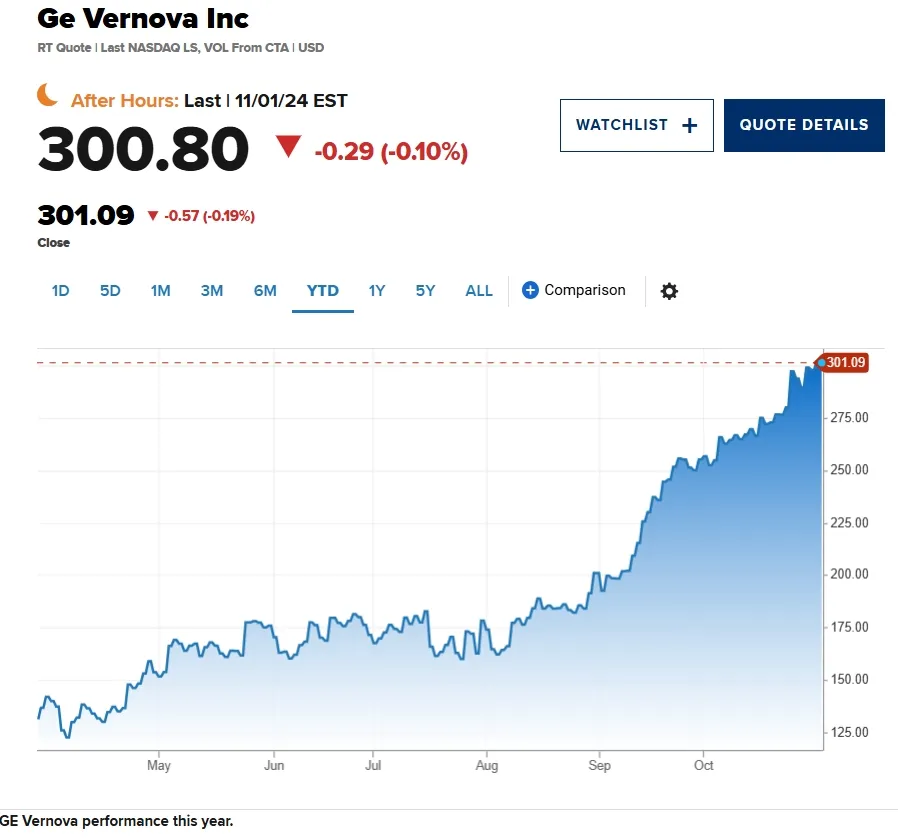898x838 pixels.
Task: Click the plus icon in Watchlist button
Action: (x=690, y=125)
